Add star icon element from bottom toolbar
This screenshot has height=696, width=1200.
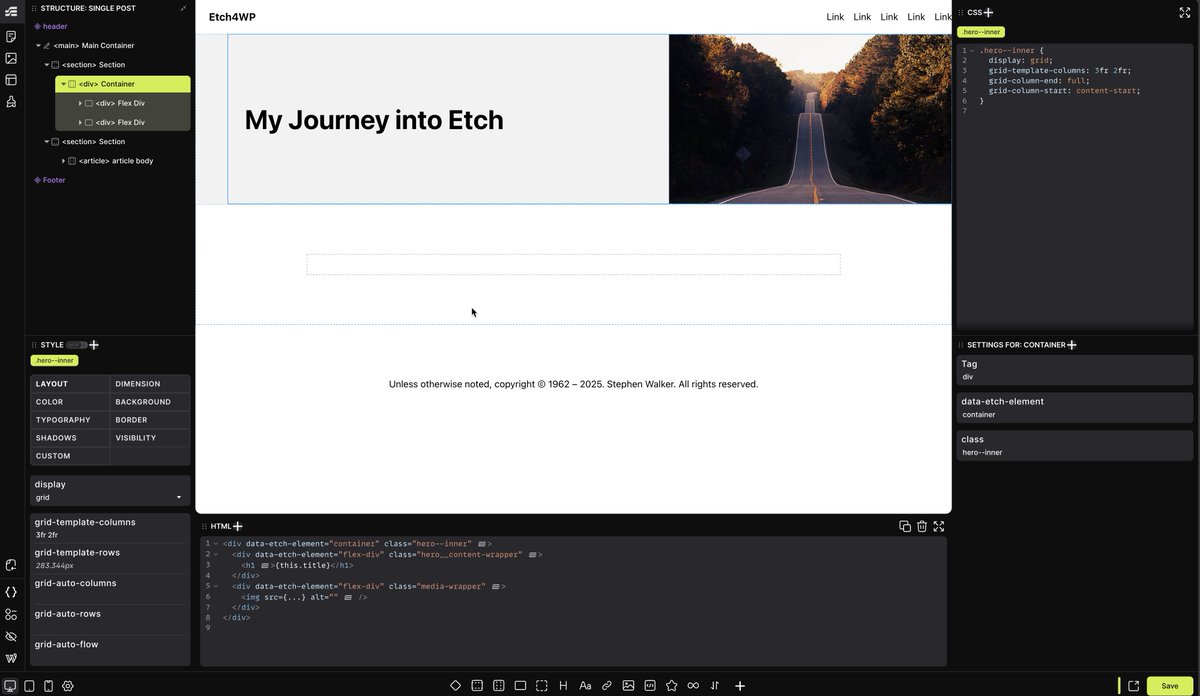click(x=671, y=686)
